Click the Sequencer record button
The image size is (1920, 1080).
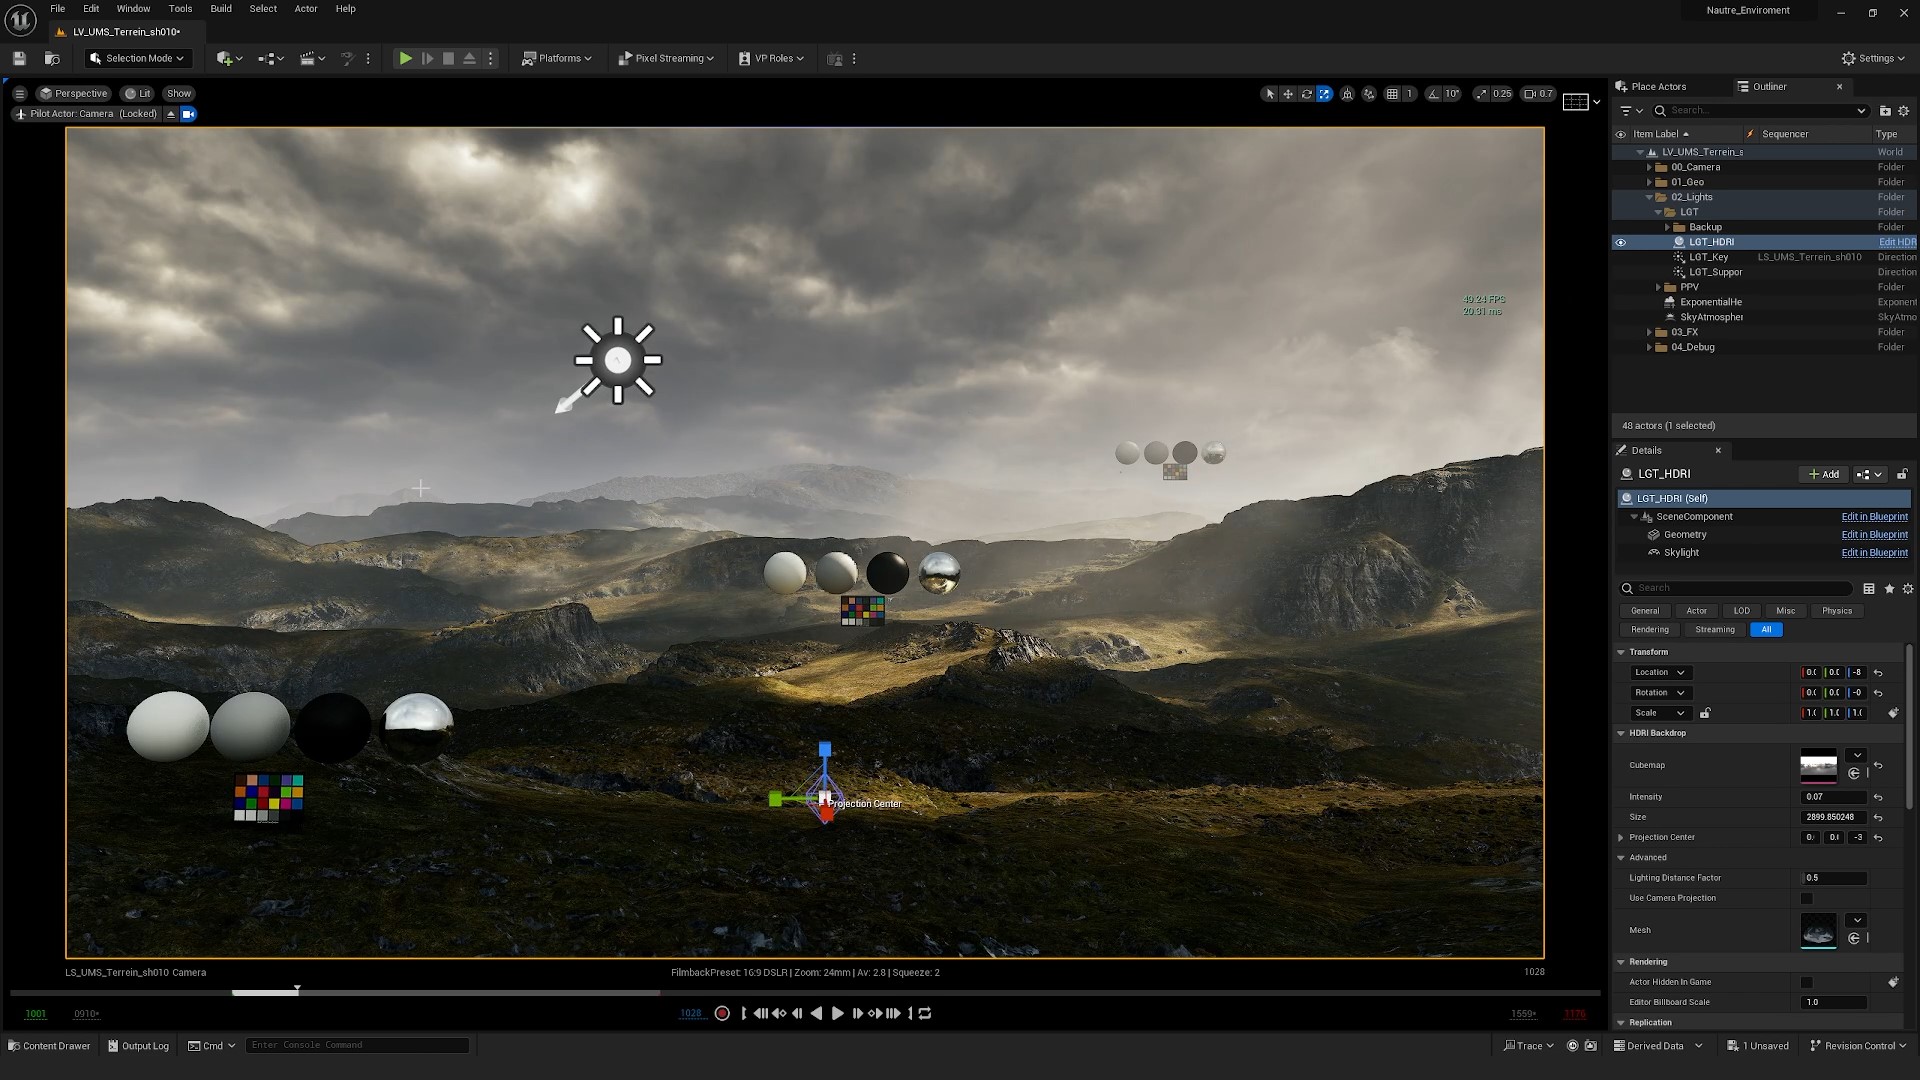[x=722, y=1013]
